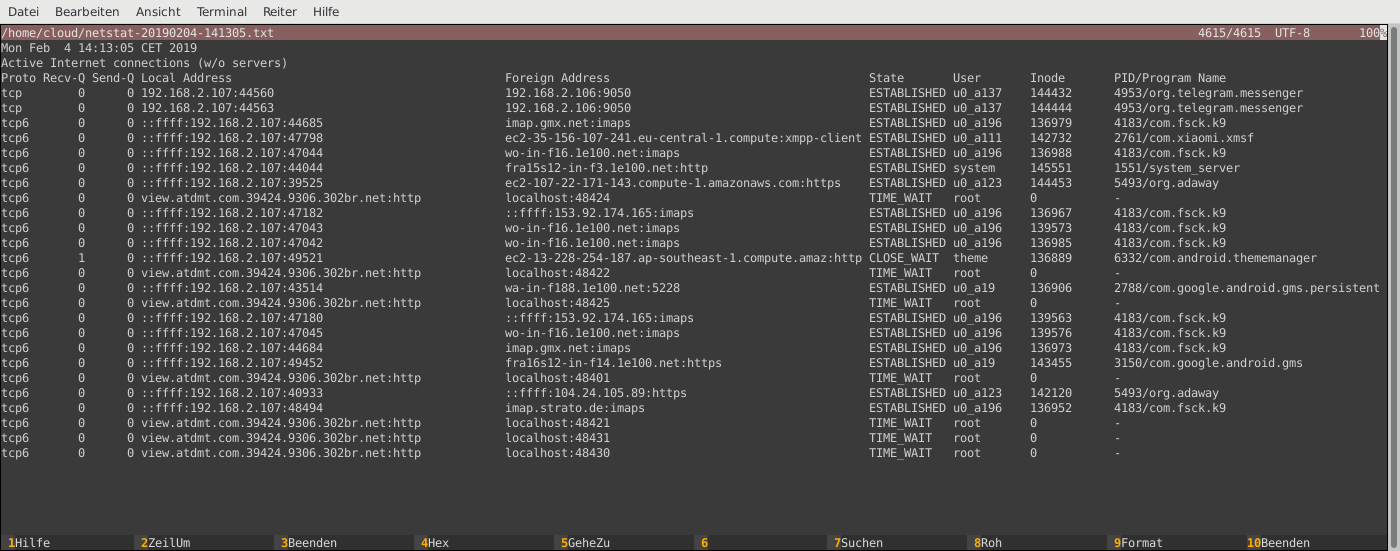Click the date line Mon Feb 4 14:13:05
Screen dimensions: 1400x551
[x=99, y=48]
